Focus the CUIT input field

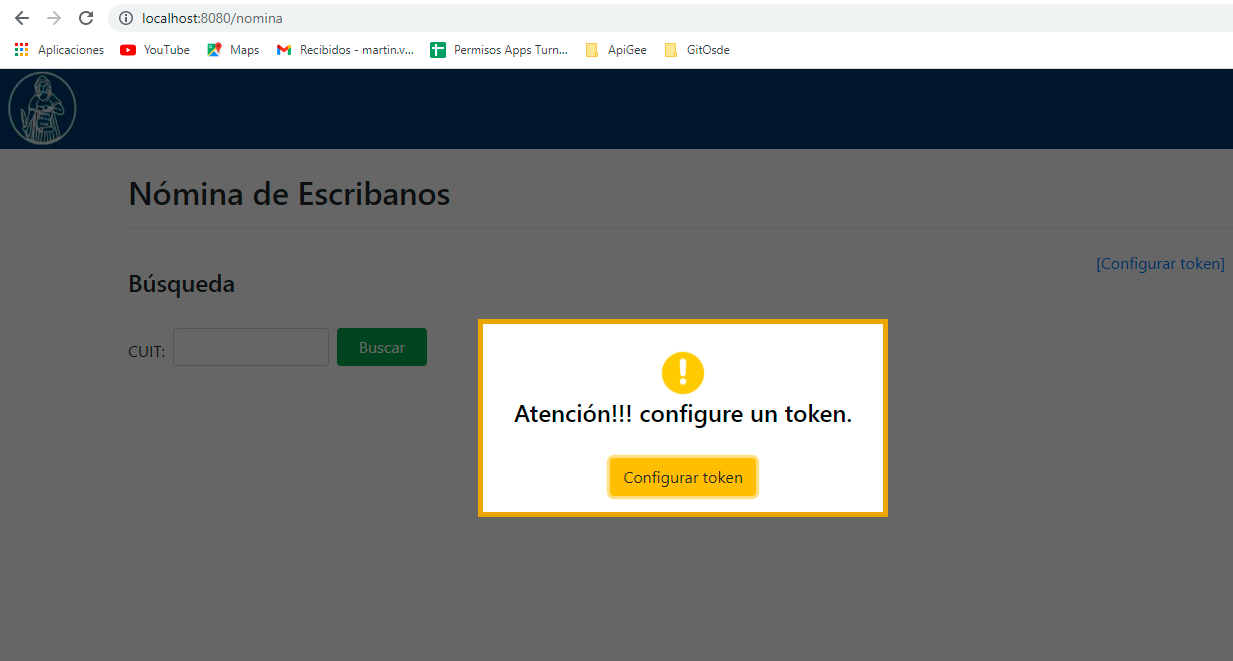pos(250,346)
